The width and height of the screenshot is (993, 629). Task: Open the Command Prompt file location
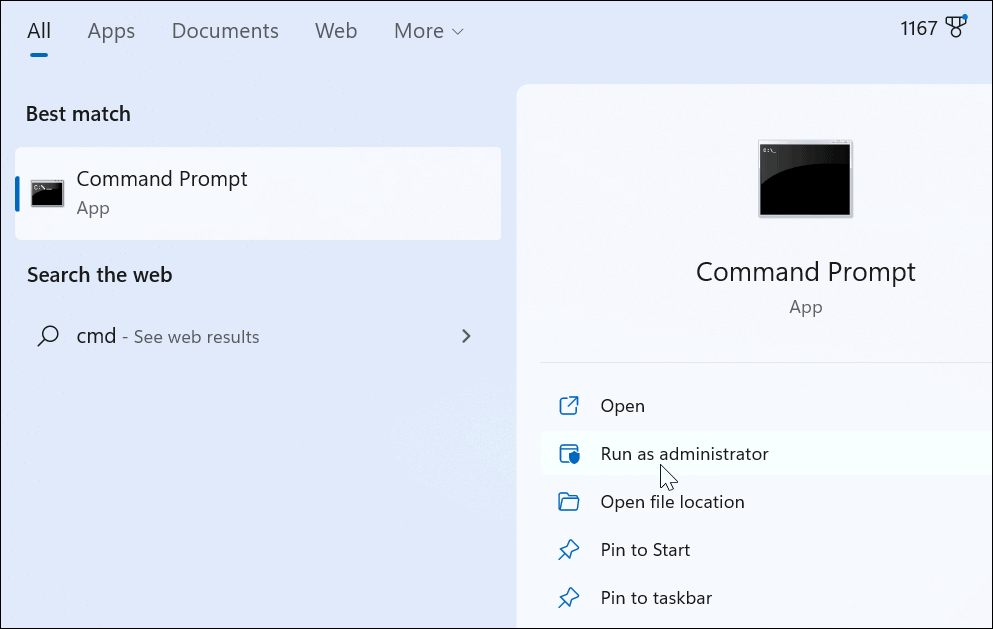(x=671, y=501)
